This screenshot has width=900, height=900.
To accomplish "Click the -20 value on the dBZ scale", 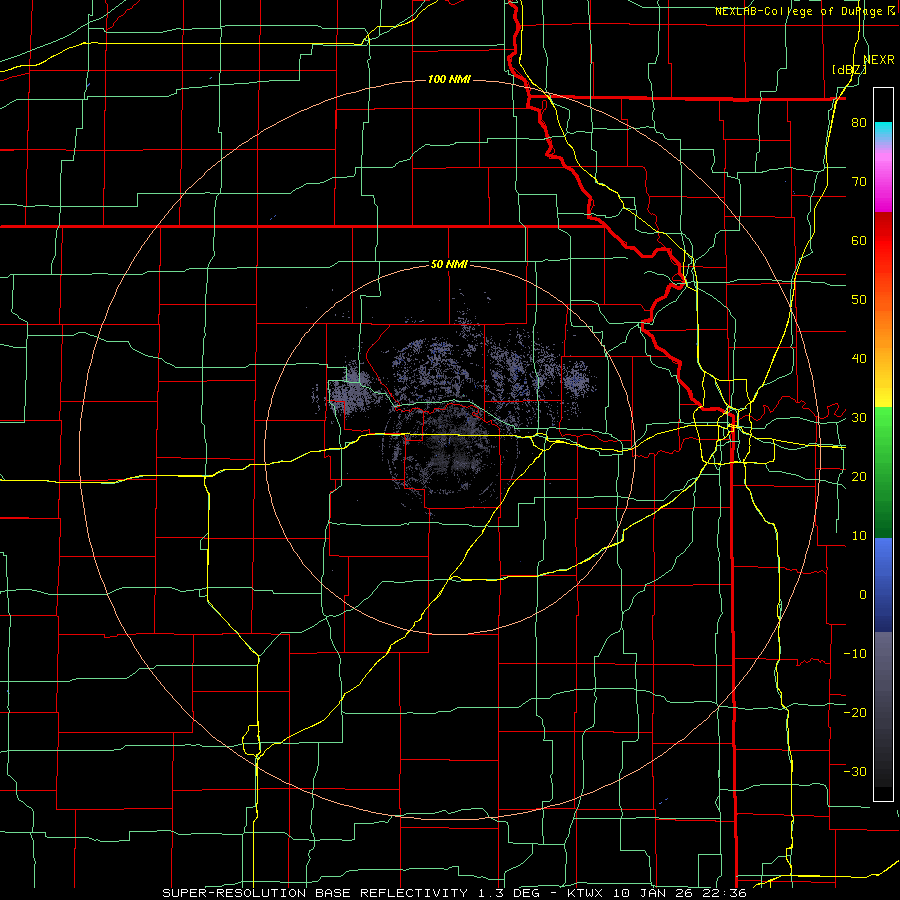I will tap(855, 712).
